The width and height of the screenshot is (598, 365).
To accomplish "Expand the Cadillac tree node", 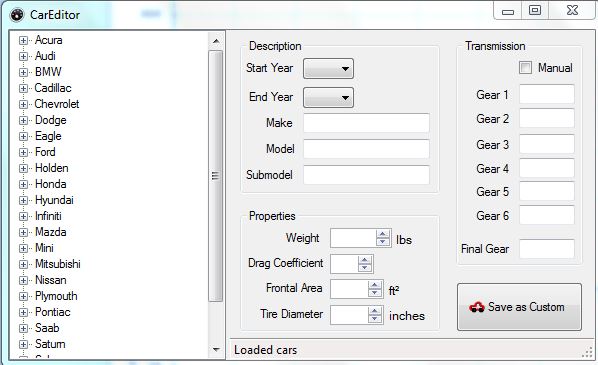I will (x=23, y=88).
